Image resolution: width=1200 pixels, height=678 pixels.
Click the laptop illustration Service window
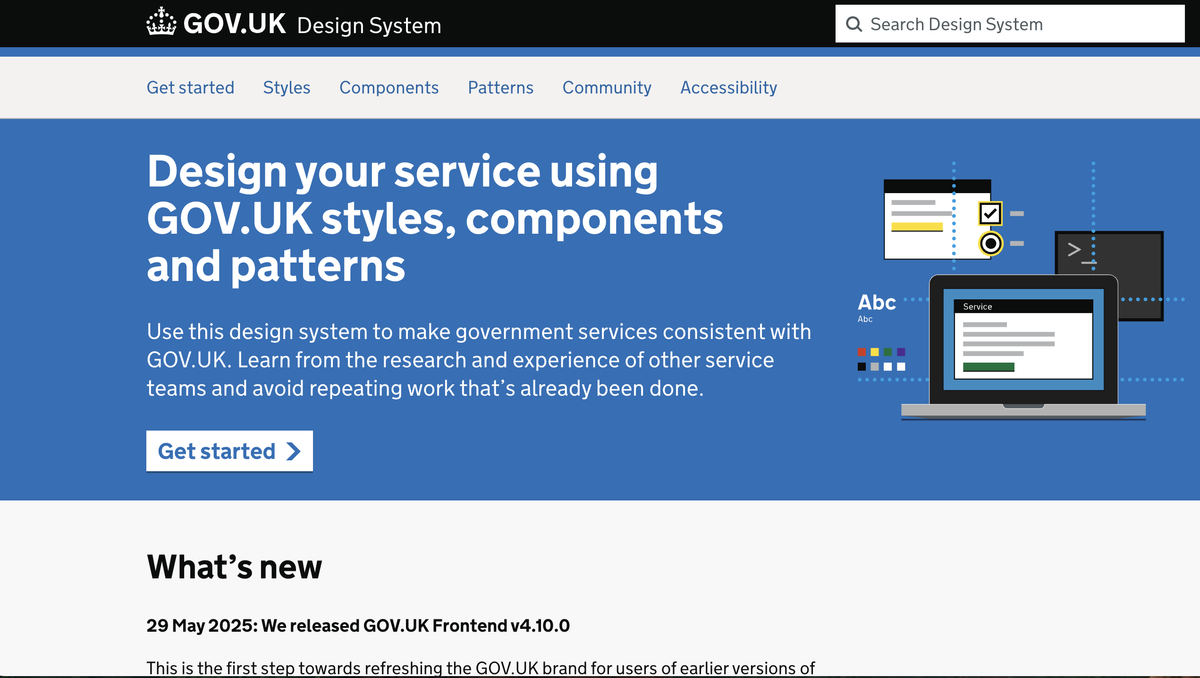click(x=1023, y=339)
